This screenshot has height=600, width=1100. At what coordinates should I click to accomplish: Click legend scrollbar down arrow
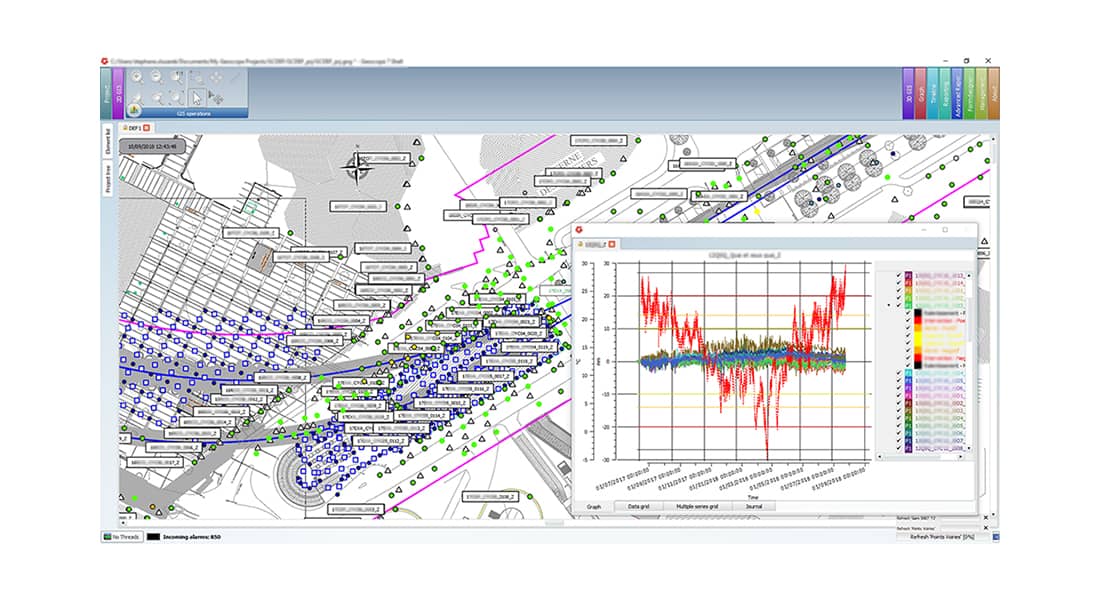click(x=969, y=448)
